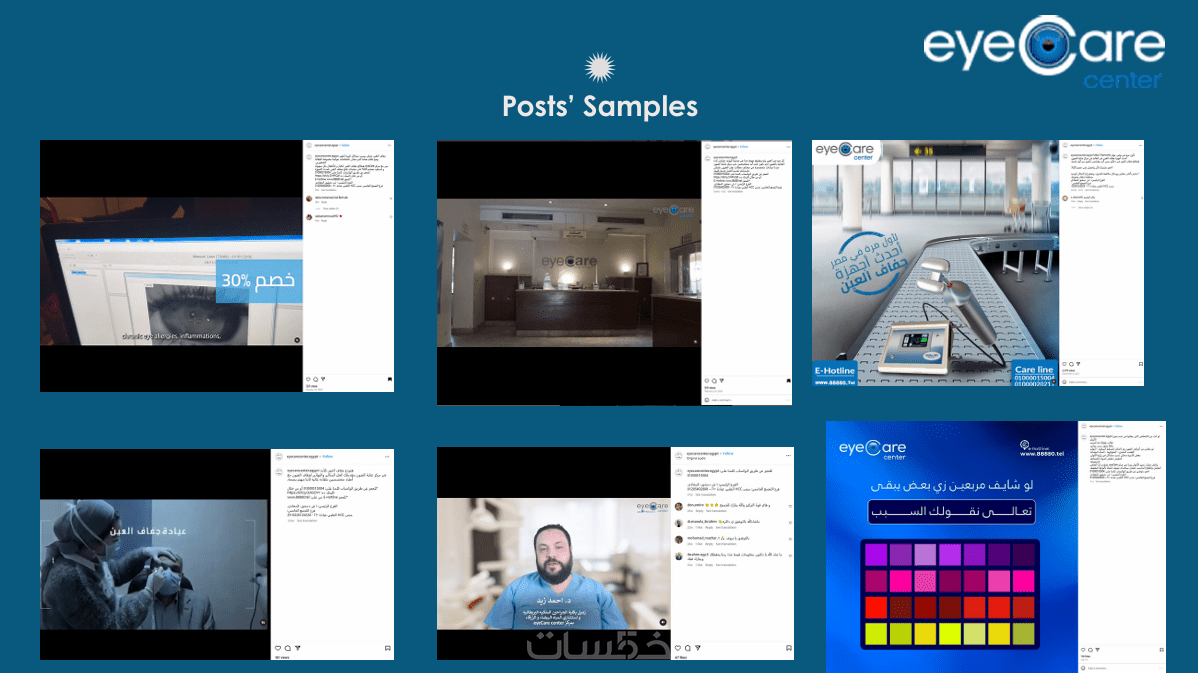The width and height of the screenshot is (1198, 673).
Task: Open more options on reception desk post
Action: 787,147
